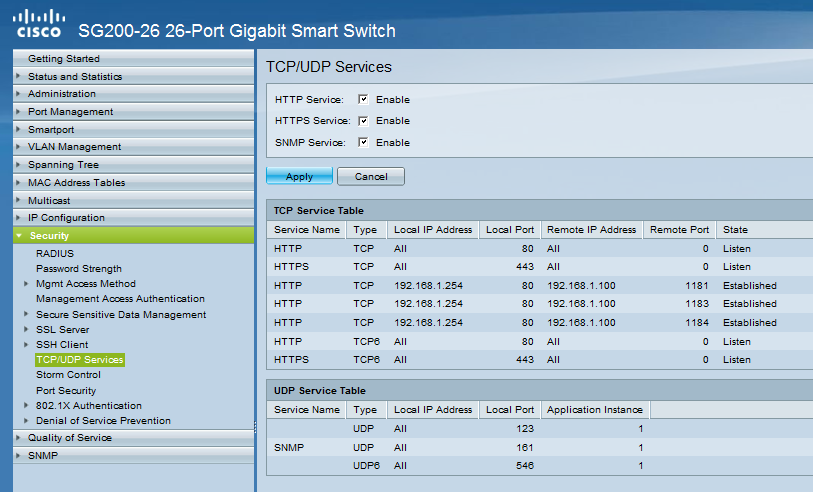This screenshot has height=492, width=813.
Task: Expand the Administration arrow
Action: pos(18,94)
